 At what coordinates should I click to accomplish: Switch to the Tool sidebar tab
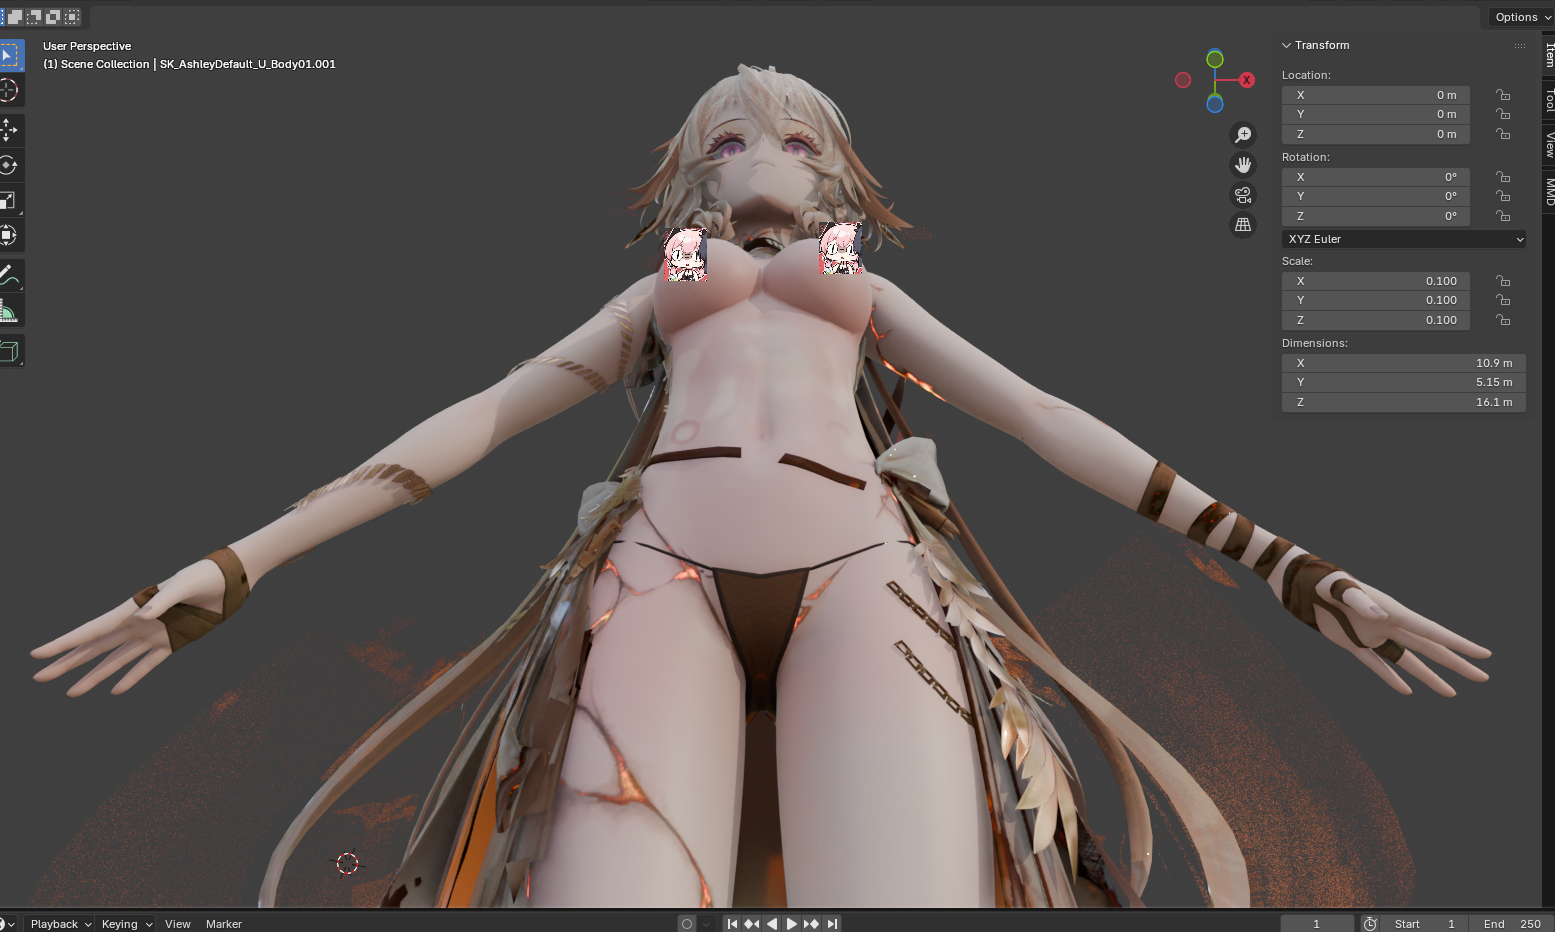tap(1549, 99)
